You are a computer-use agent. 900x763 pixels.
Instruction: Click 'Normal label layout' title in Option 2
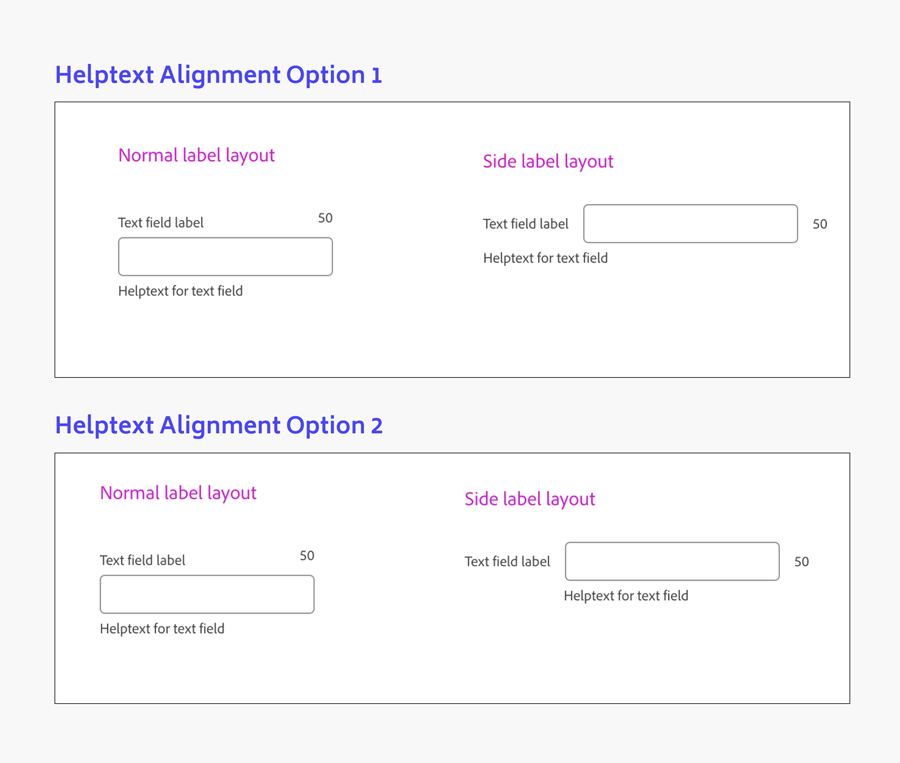tap(178, 493)
